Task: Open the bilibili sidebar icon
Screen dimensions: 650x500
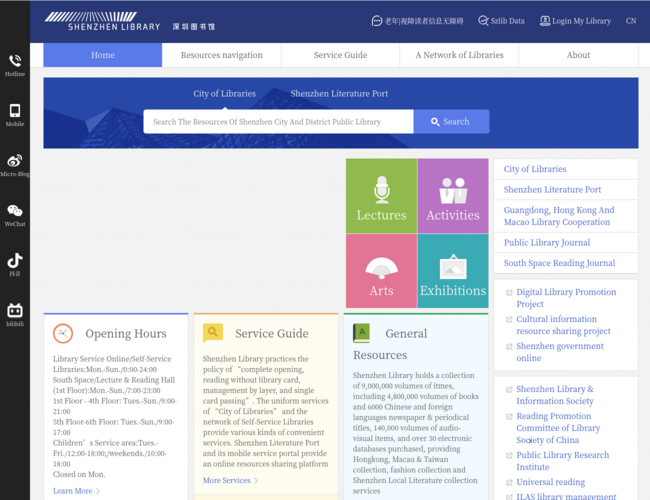Action: [x=15, y=311]
